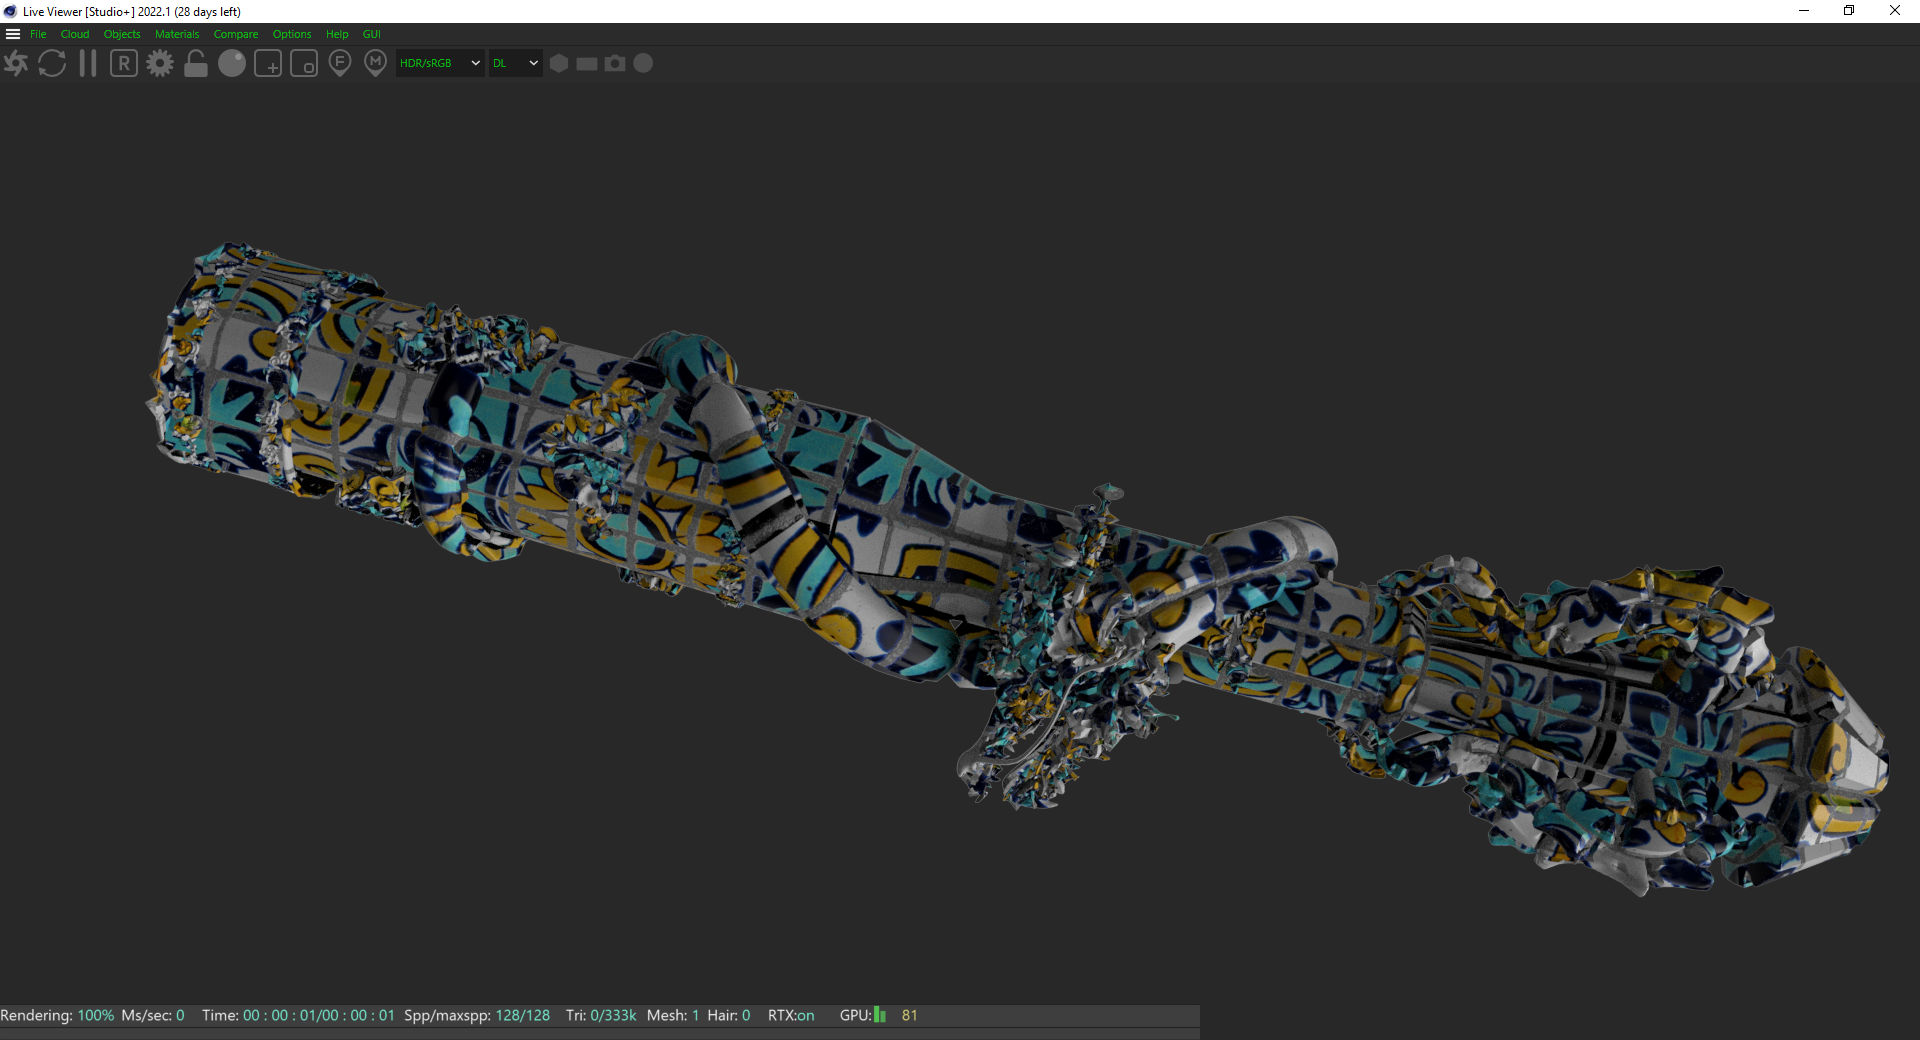Toggle the viewport resolution lock padlock
The width and height of the screenshot is (1920, 1040).
(x=196, y=64)
